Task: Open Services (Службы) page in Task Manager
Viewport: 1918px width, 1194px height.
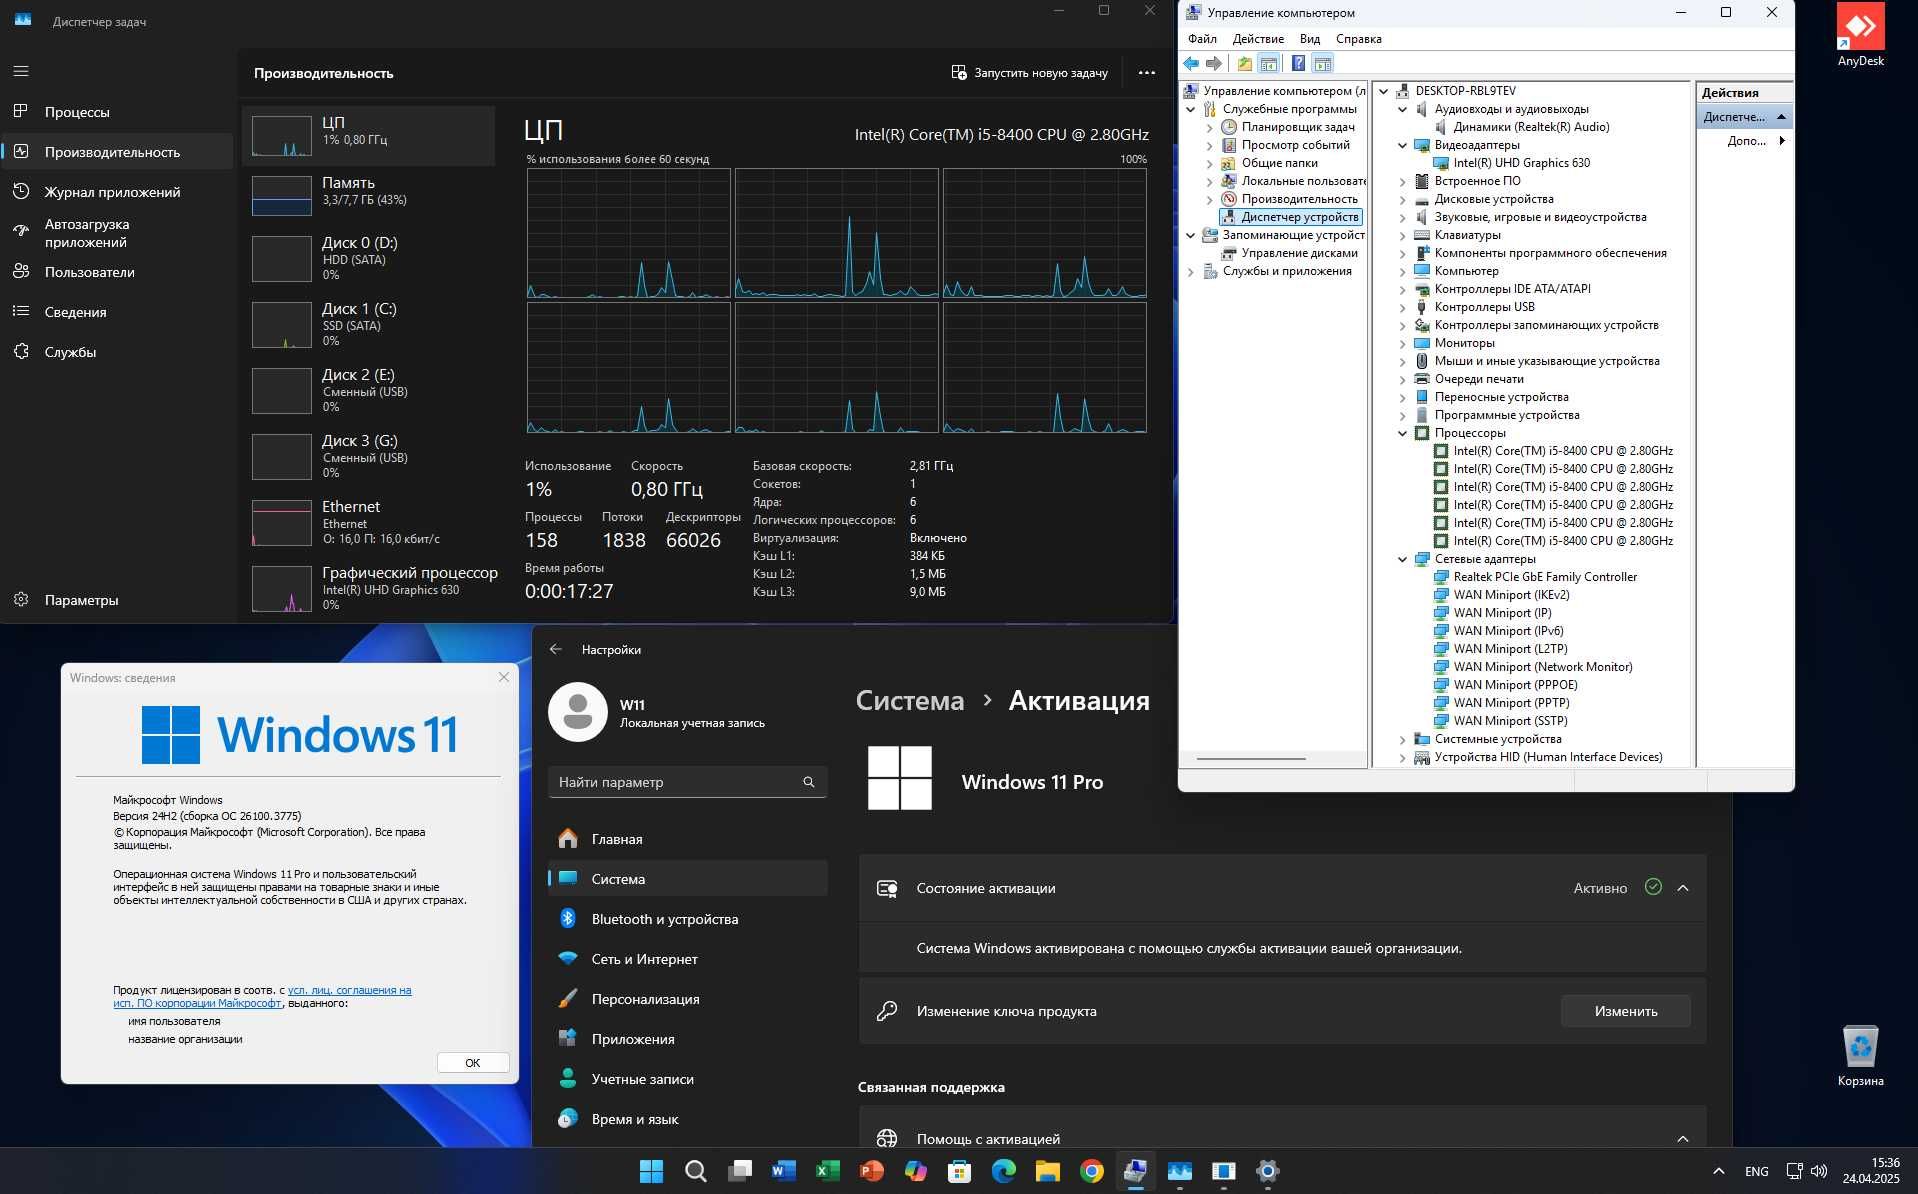Action: click(116, 352)
